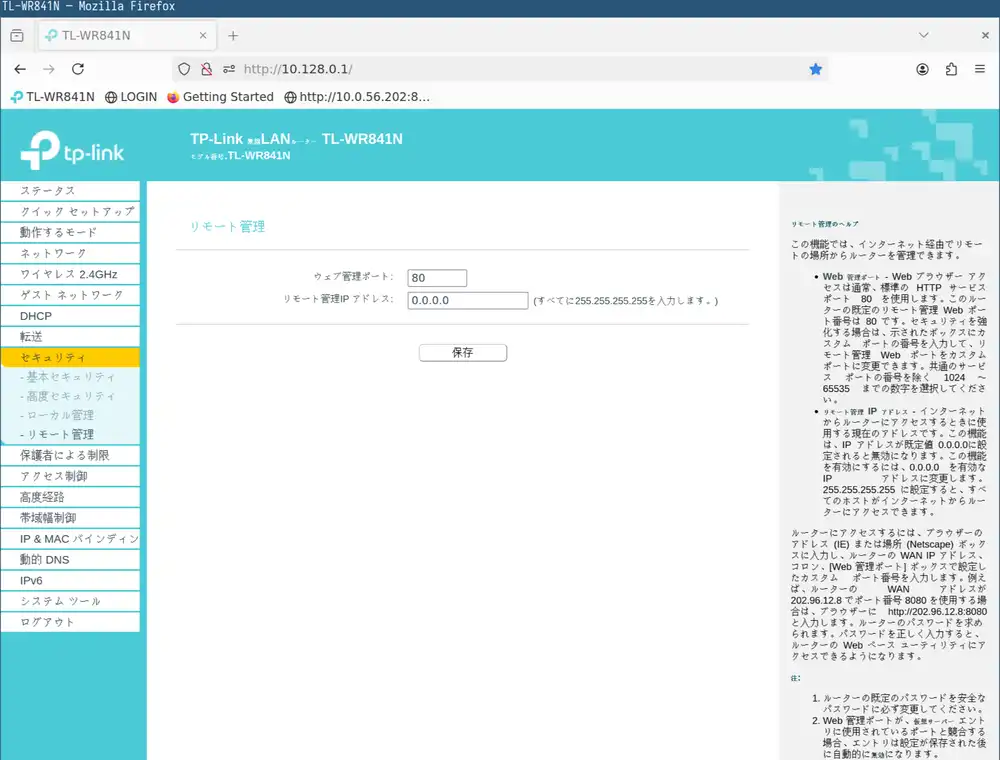1000x760 pixels.
Task: Close the TL-WR841N tab
Action: coord(203,36)
